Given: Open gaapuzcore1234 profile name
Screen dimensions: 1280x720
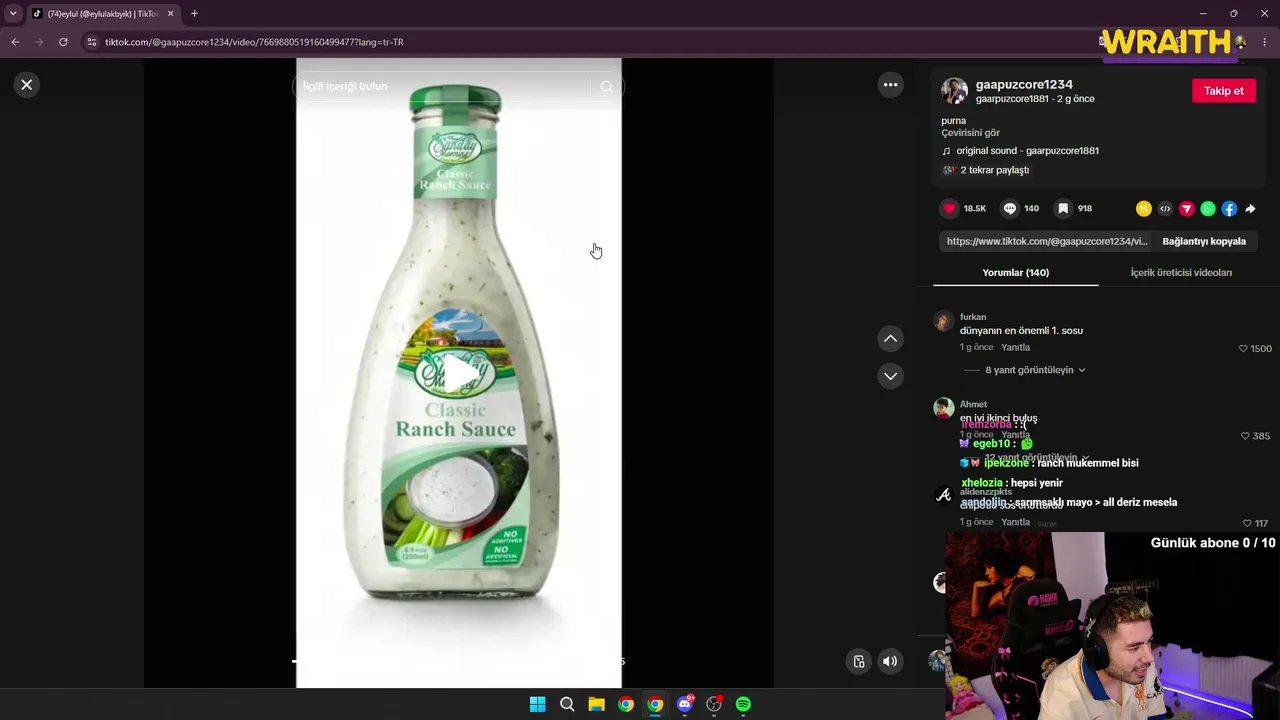Looking at the screenshot, I should tap(1024, 85).
